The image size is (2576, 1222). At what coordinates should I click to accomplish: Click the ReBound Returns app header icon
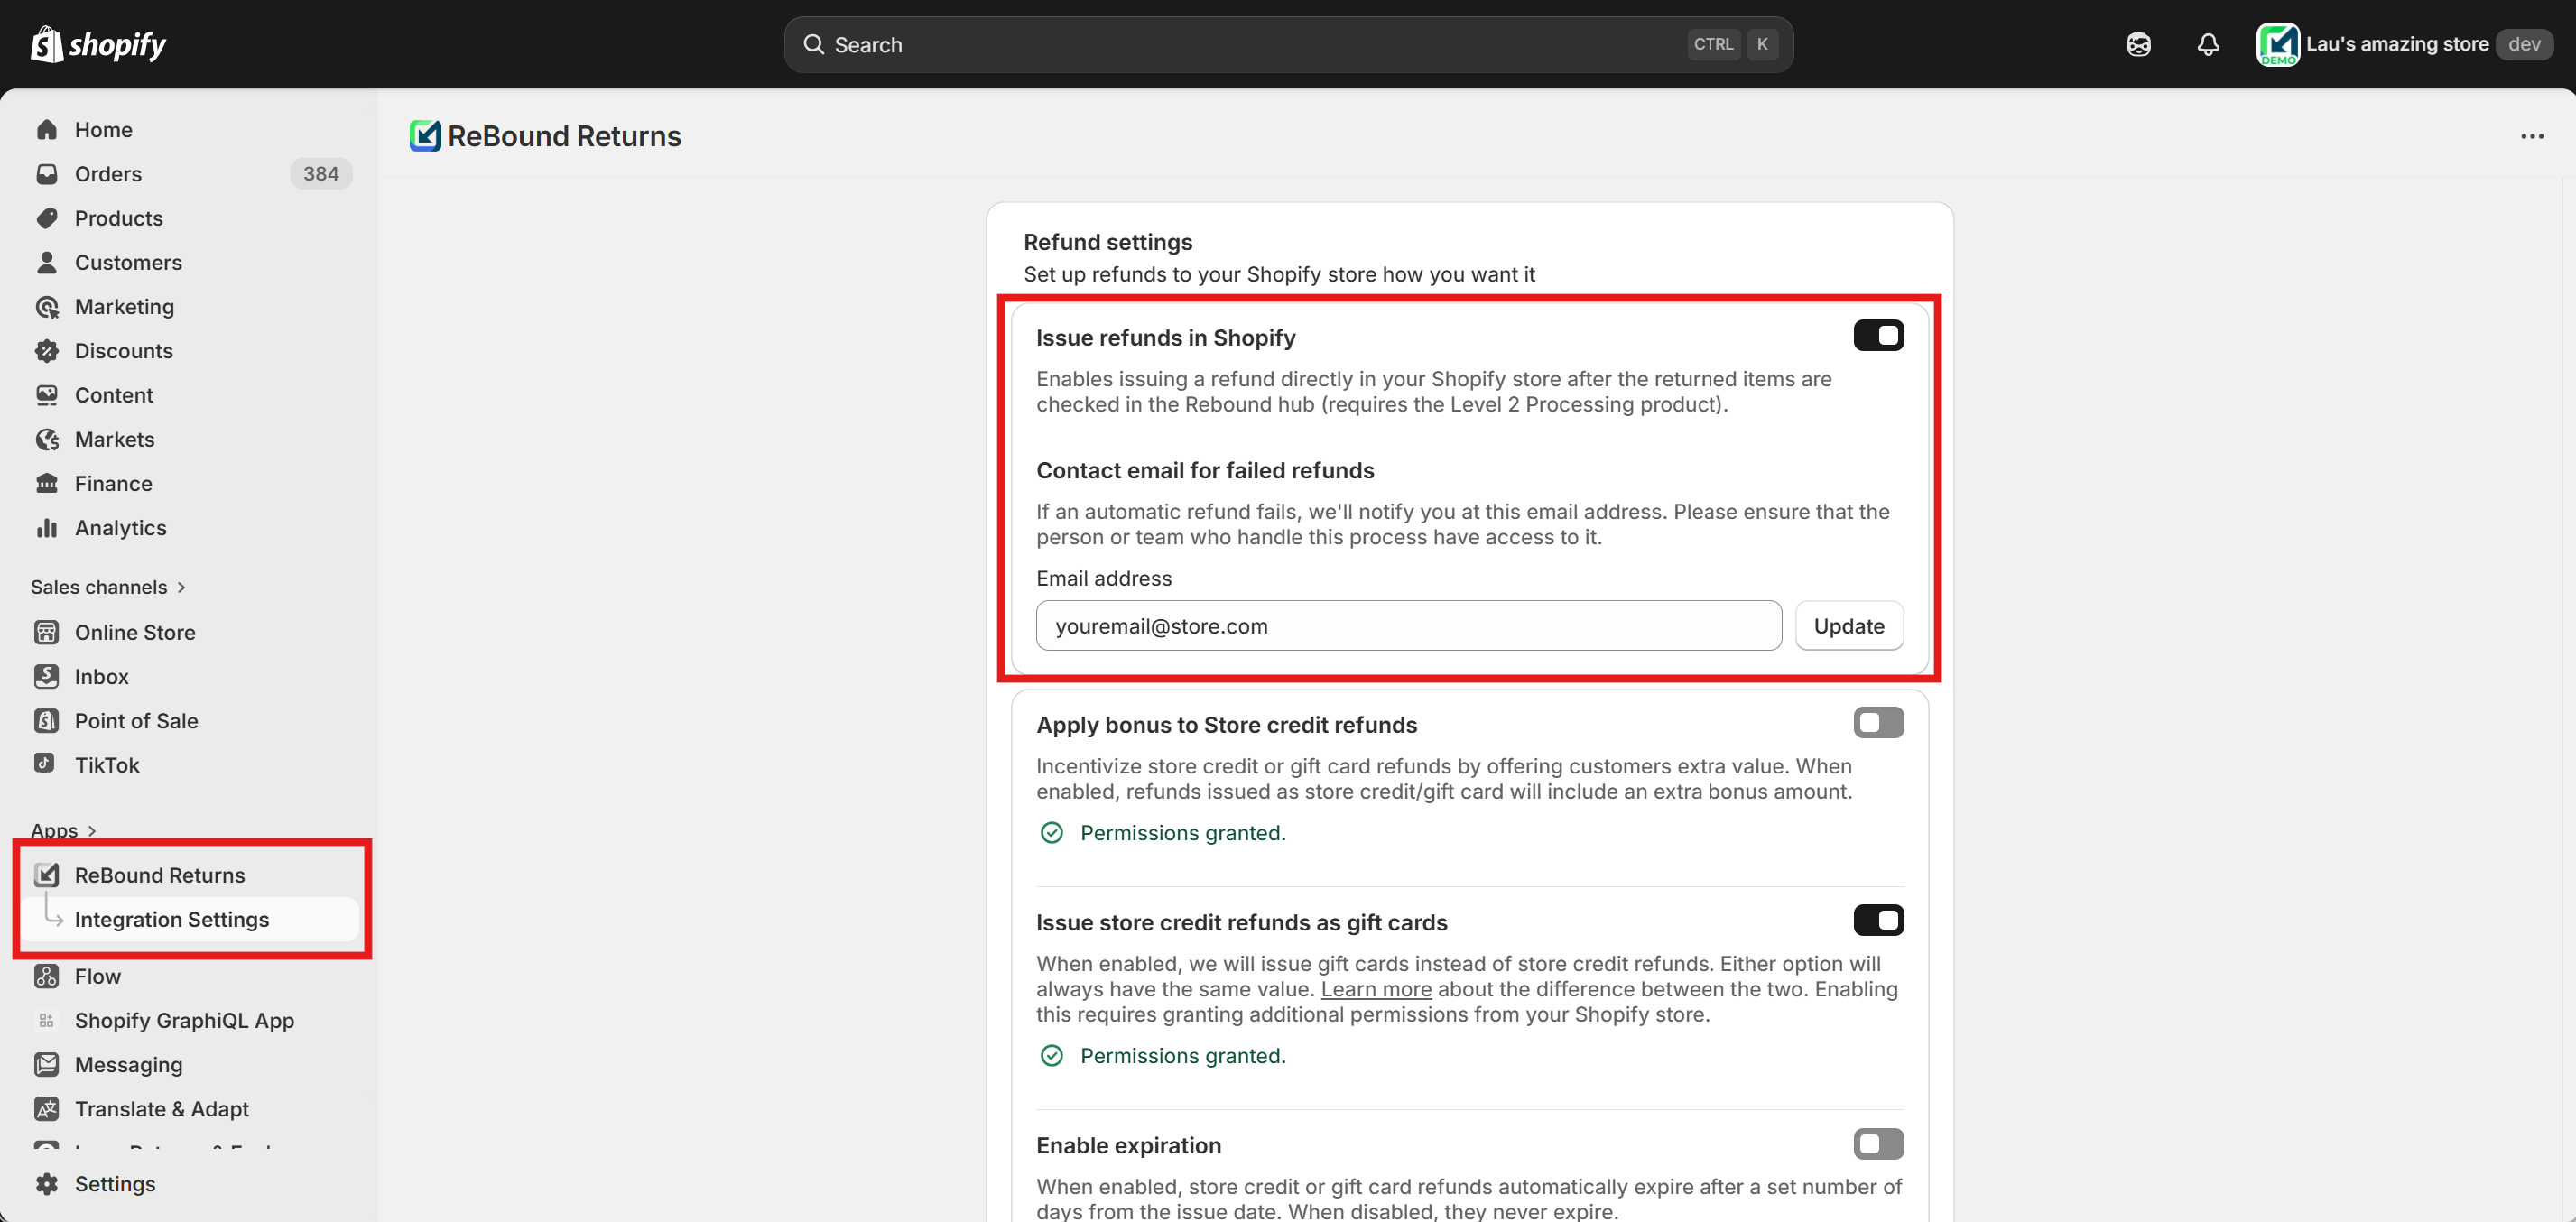coord(425,136)
